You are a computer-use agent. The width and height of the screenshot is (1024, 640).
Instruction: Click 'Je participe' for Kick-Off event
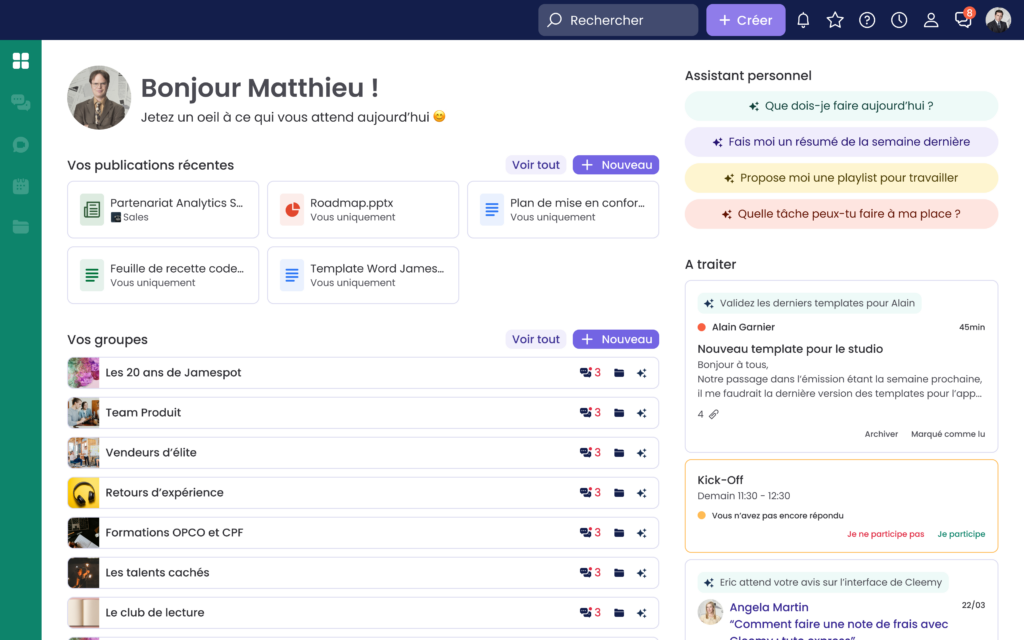click(x=961, y=534)
